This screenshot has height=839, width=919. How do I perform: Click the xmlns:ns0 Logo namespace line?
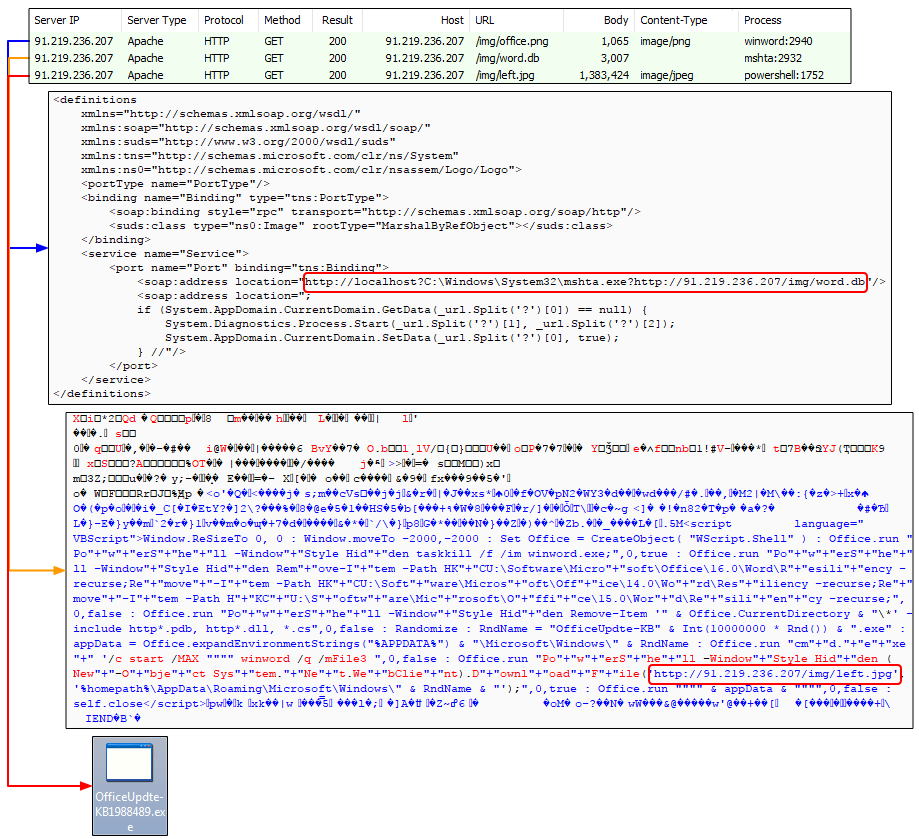pos(301,170)
